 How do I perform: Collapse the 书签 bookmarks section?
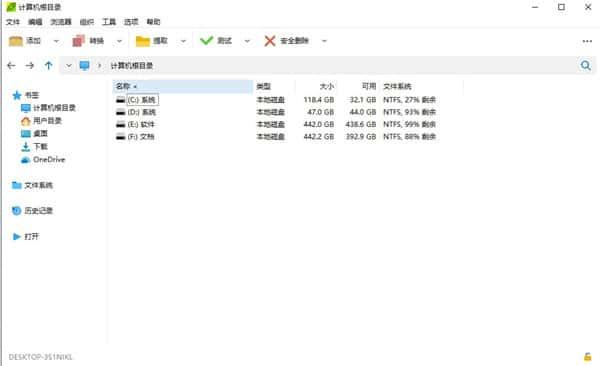(26, 95)
